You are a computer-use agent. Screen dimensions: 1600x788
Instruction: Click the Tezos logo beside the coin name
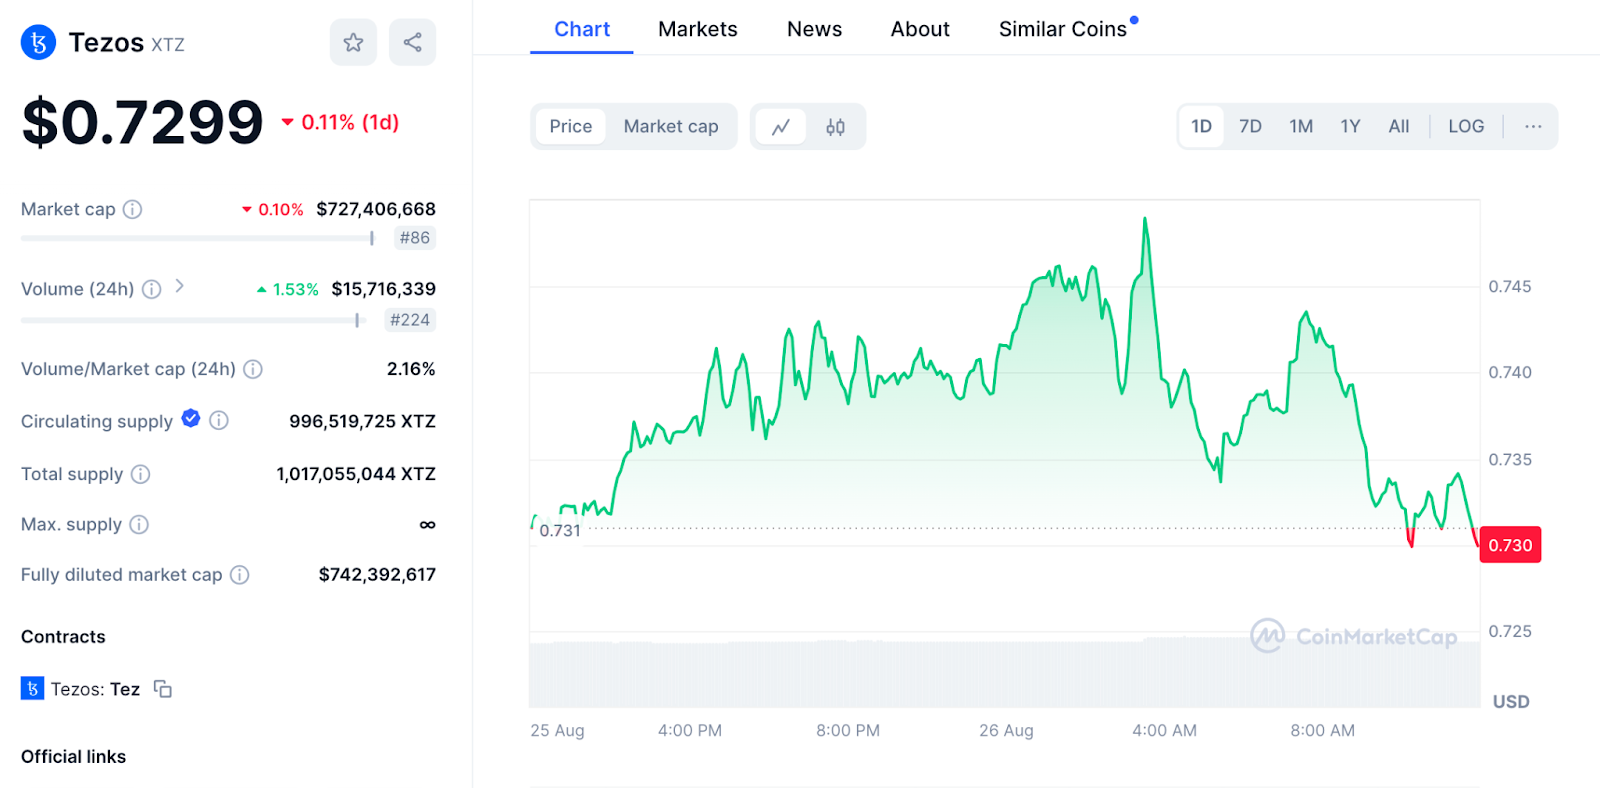[38, 42]
